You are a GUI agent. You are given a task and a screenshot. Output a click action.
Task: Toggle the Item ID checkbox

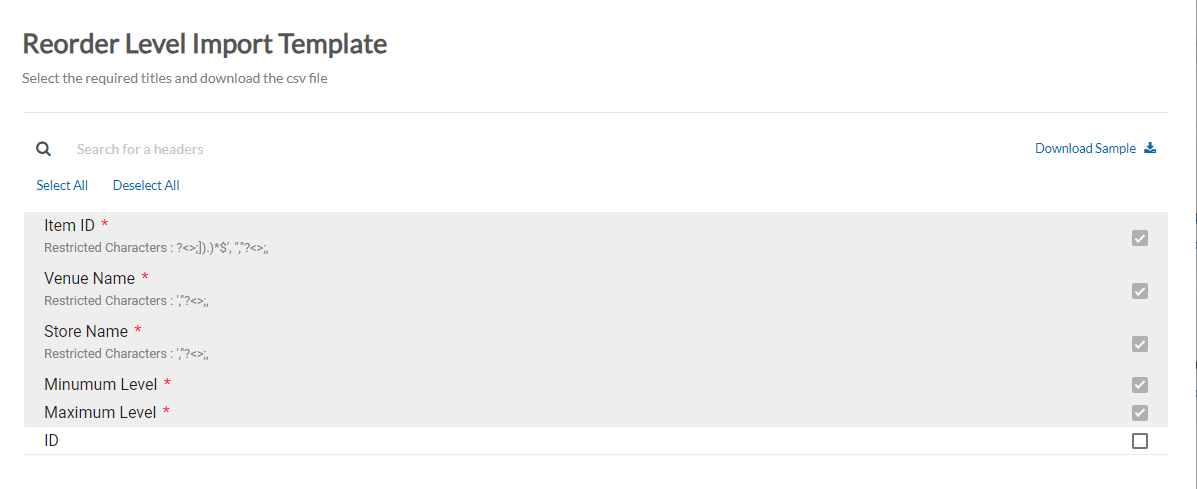[1140, 238]
